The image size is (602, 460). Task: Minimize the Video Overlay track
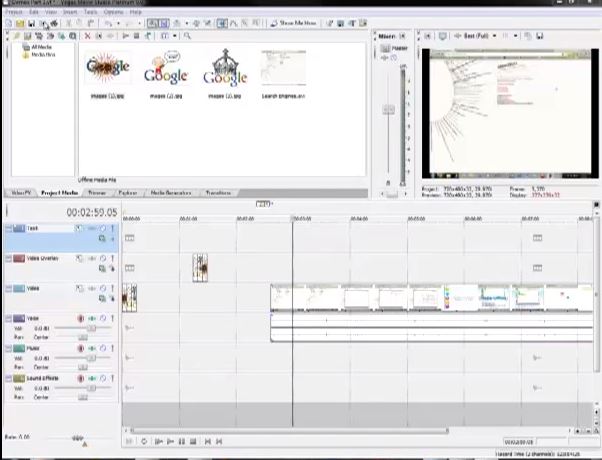(8, 258)
